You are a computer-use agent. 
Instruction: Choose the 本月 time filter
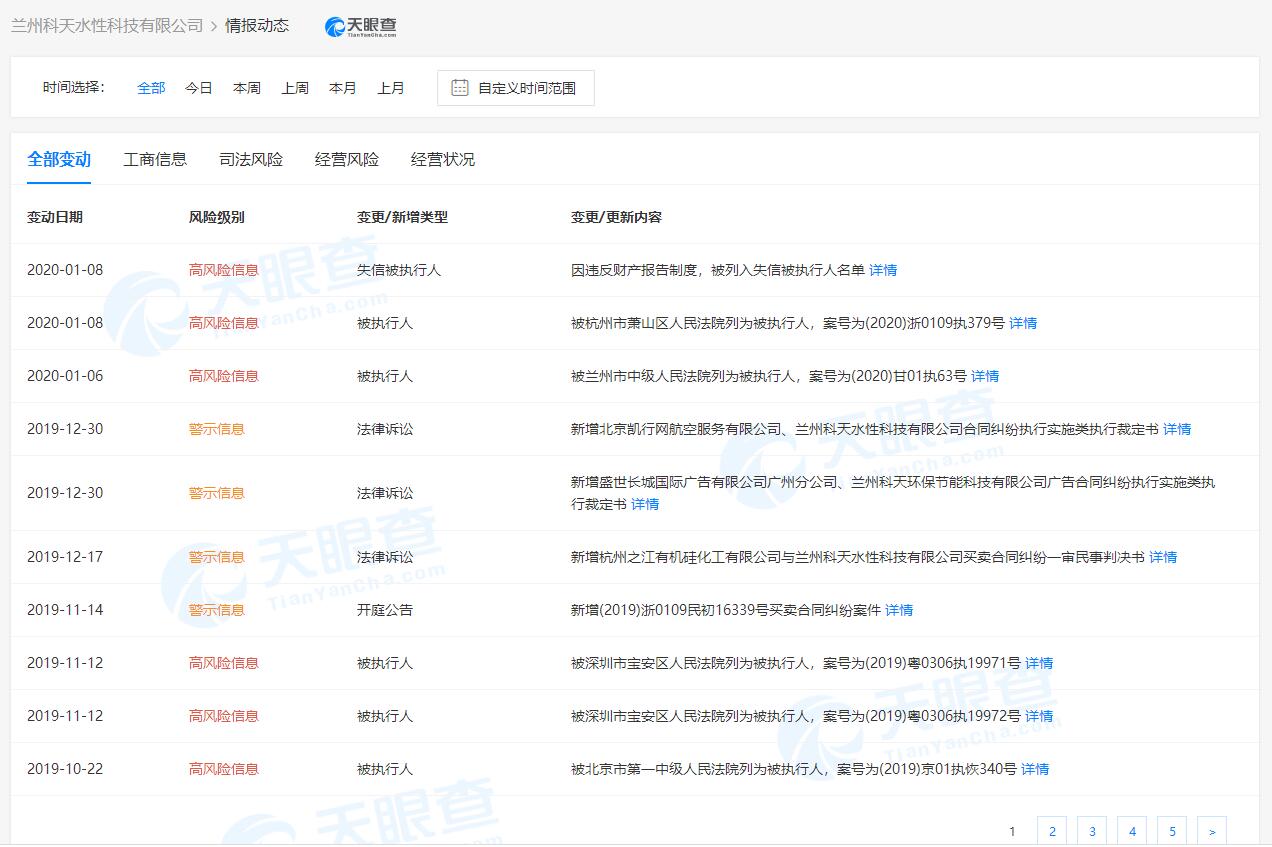343,88
